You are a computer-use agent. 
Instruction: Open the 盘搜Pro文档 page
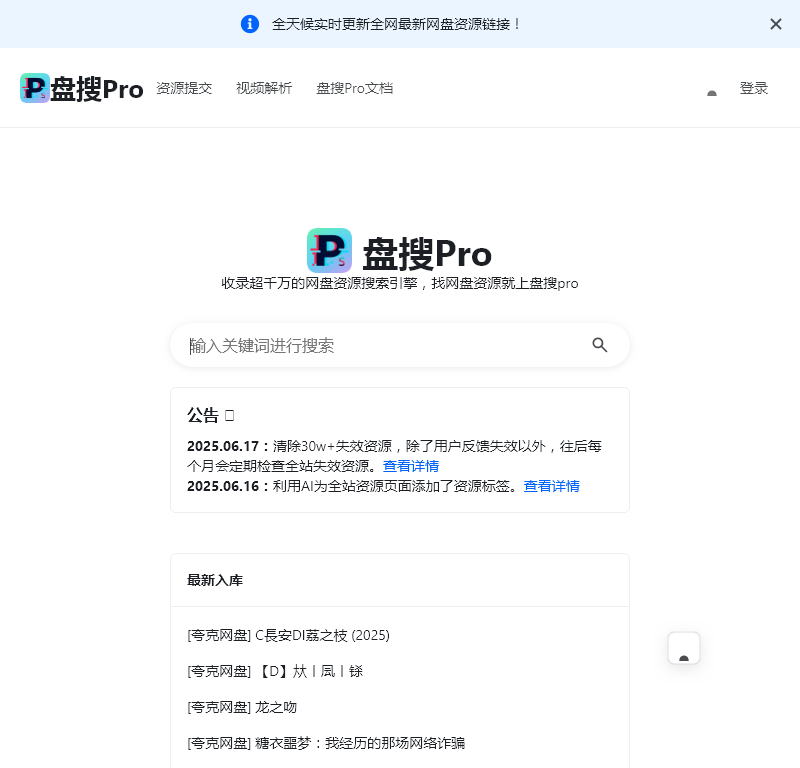coord(354,88)
